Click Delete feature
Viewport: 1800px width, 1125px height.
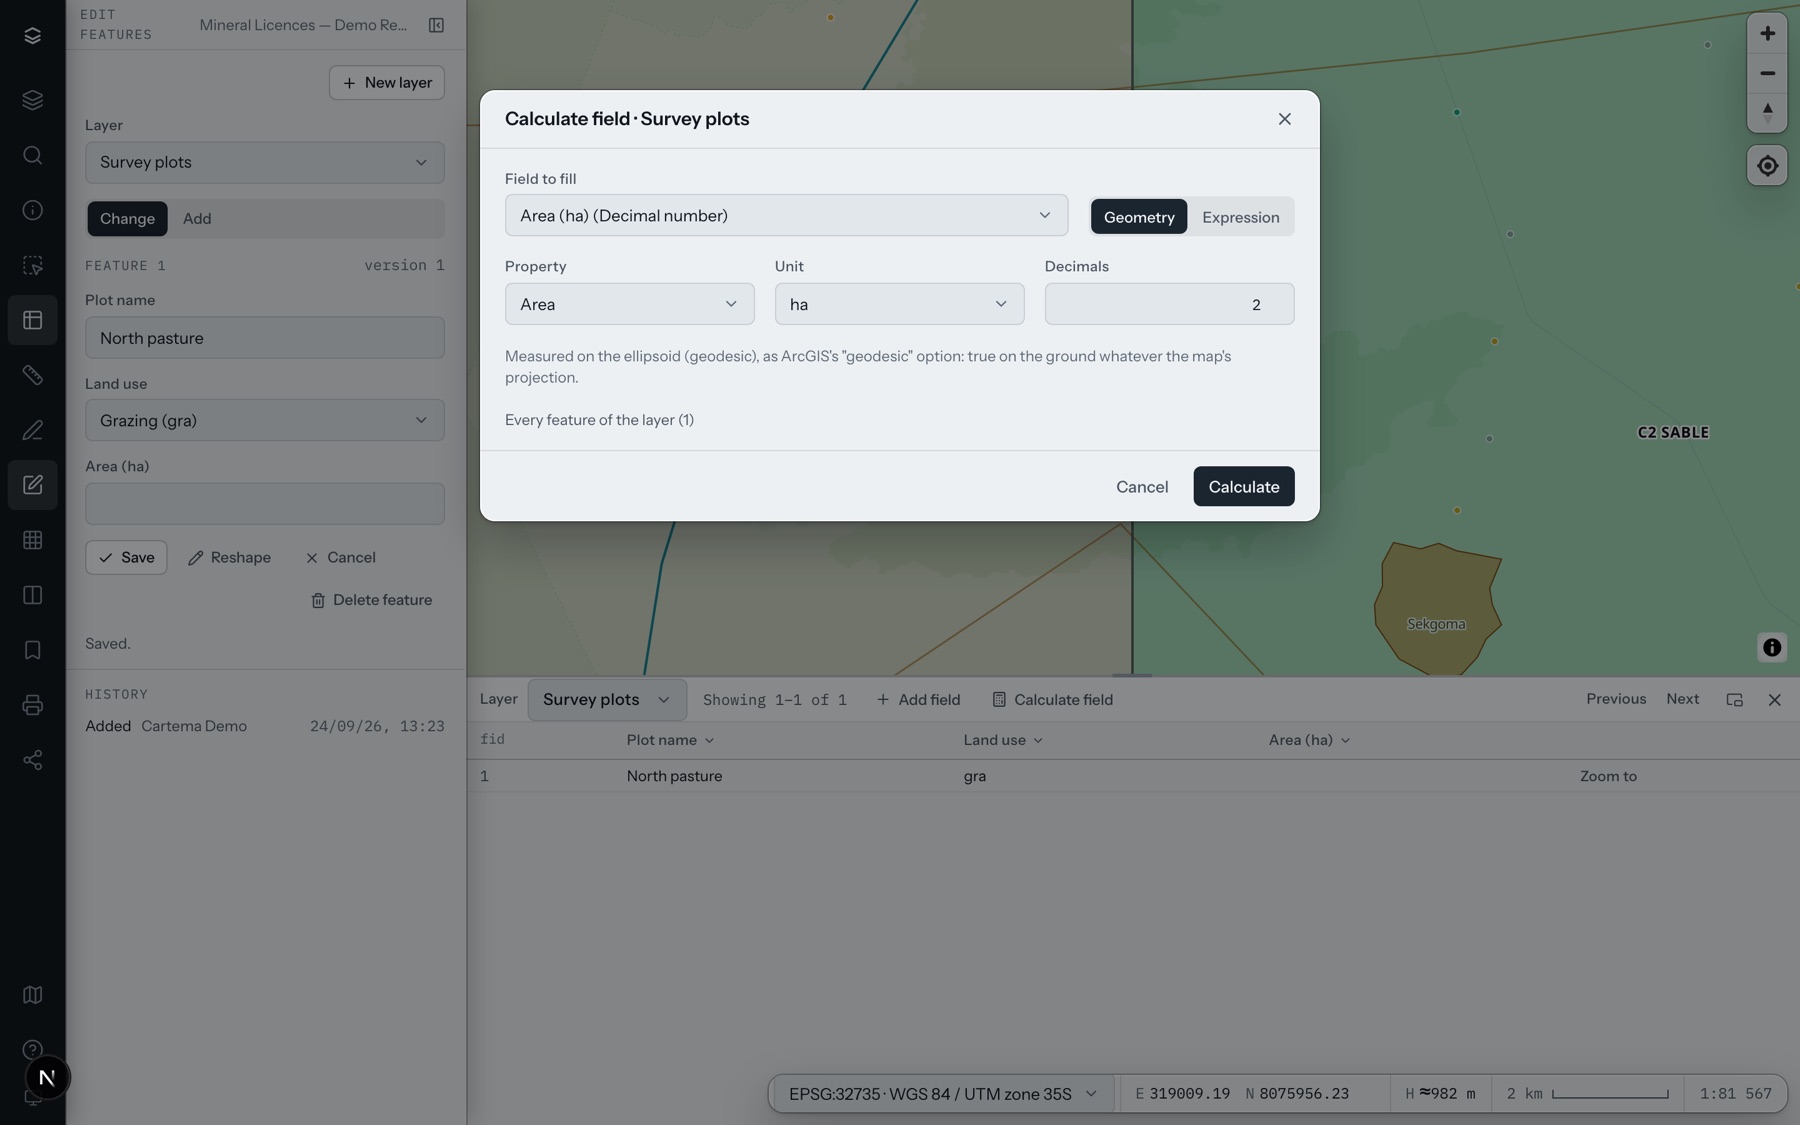coord(371,600)
